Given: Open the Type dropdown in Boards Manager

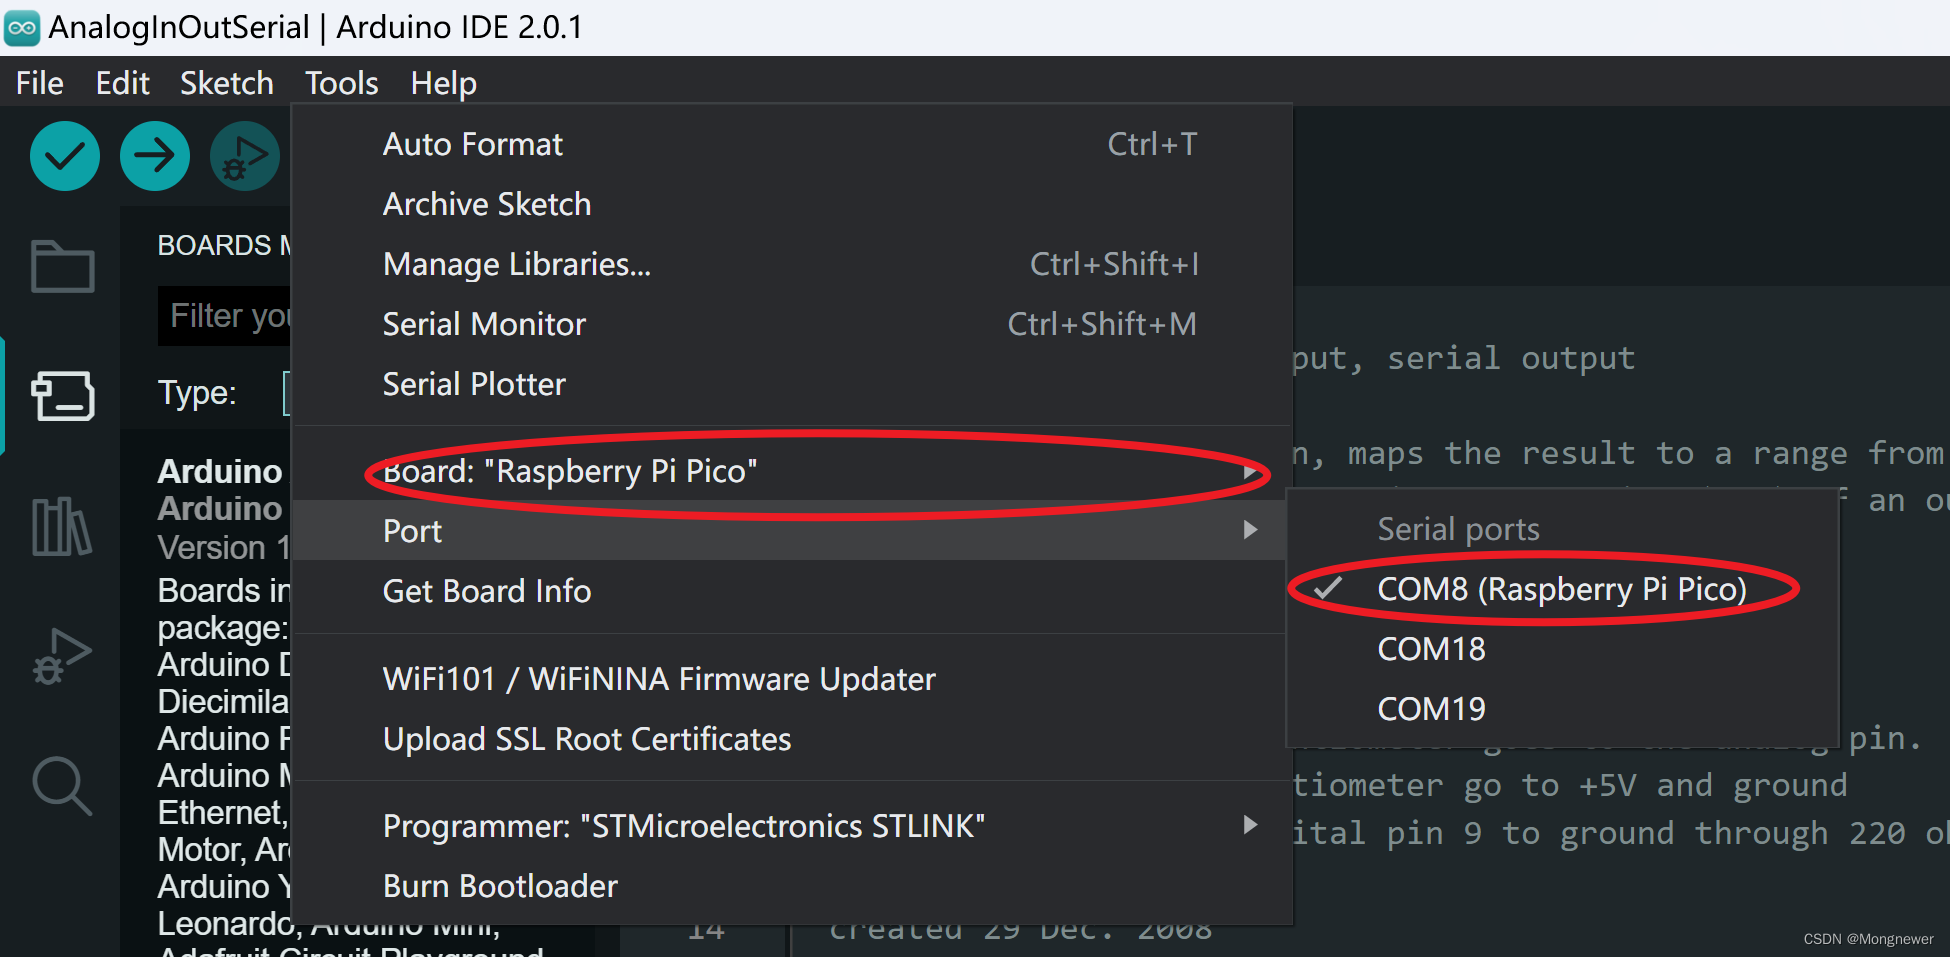Looking at the screenshot, I should [287, 393].
